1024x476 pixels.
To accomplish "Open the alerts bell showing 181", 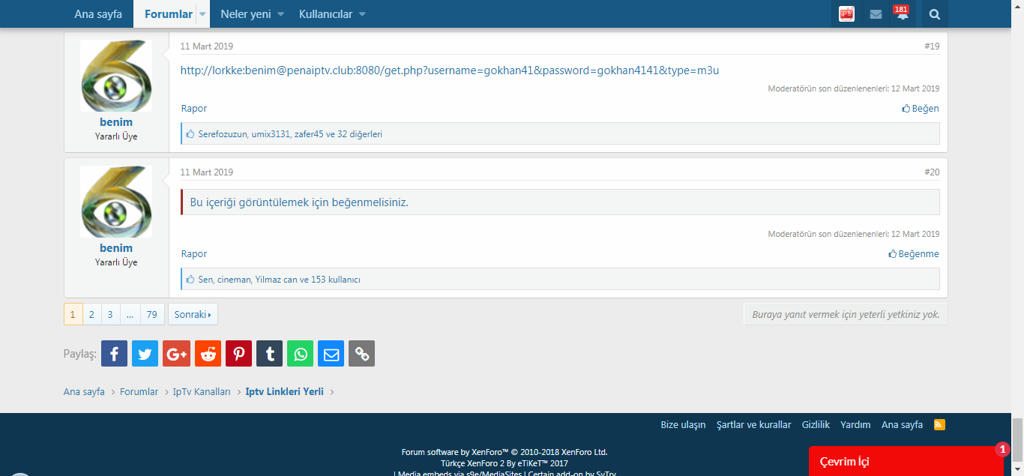I will 901,14.
